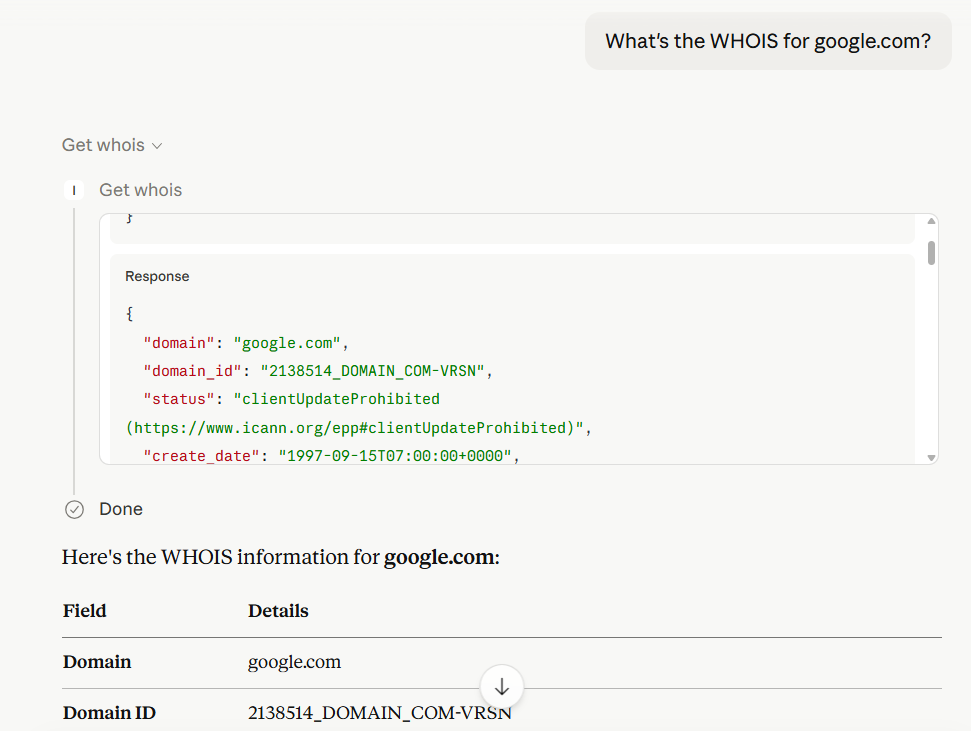Click the Response label heading
This screenshot has height=731, width=971.
[x=156, y=276]
